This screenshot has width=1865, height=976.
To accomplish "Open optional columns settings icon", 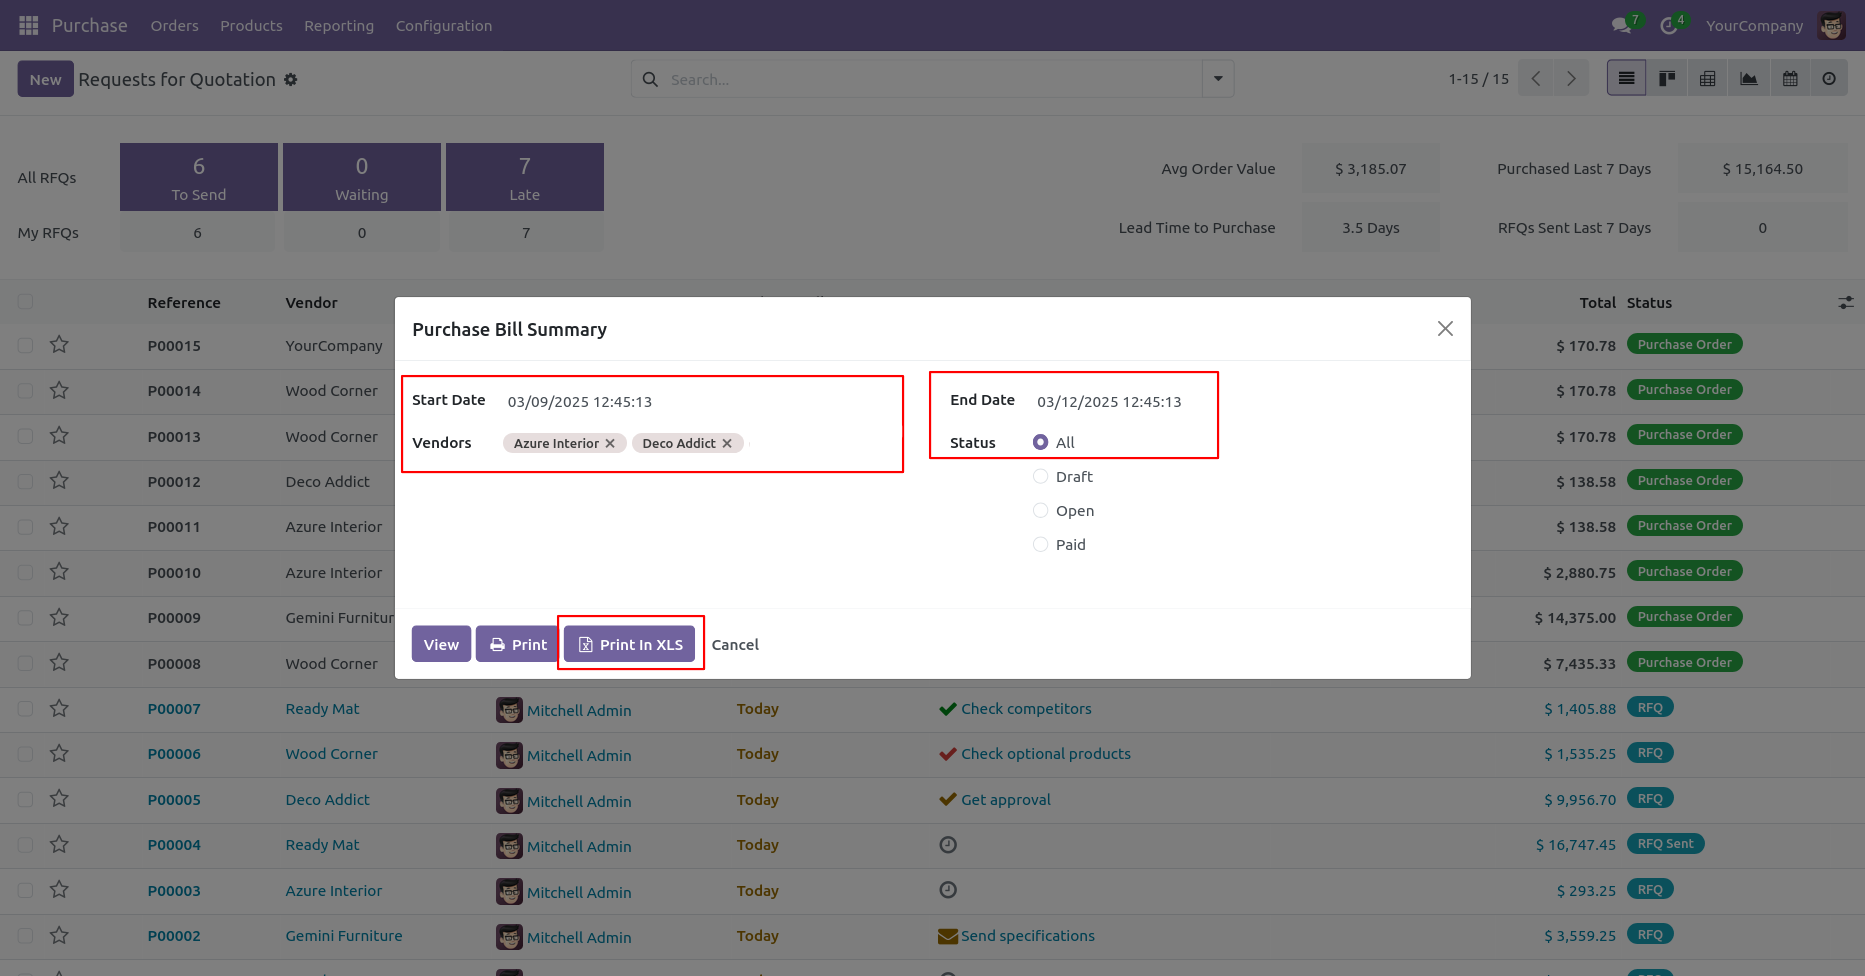I will [1846, 302].
